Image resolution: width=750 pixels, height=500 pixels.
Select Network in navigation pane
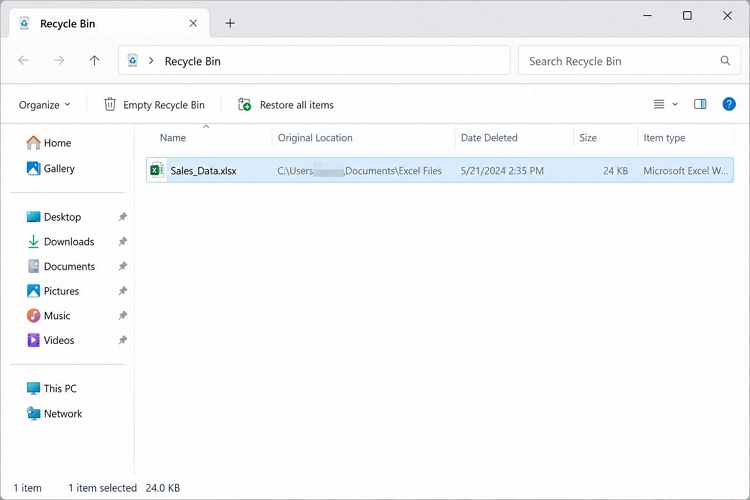[55, 413]
